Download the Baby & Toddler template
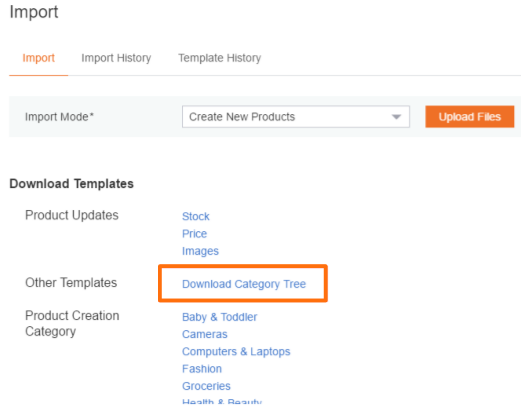Viewport: 521px width, 407px height. [219, 317]
